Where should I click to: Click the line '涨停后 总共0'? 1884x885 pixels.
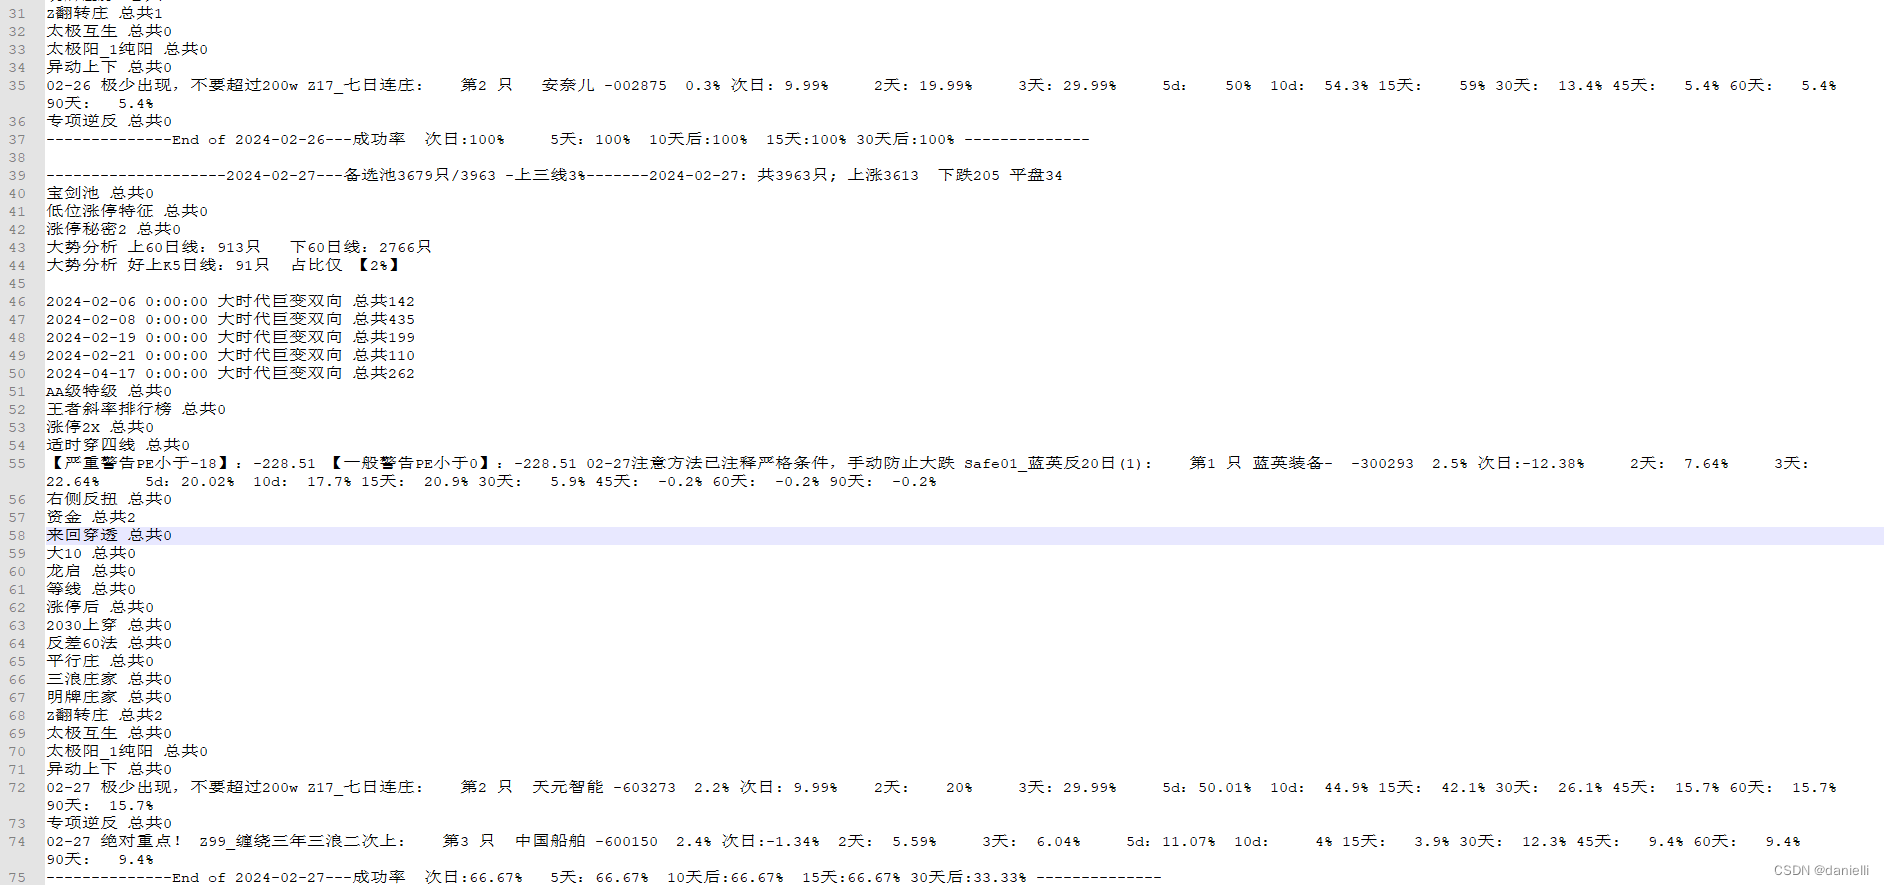[100, 607]
